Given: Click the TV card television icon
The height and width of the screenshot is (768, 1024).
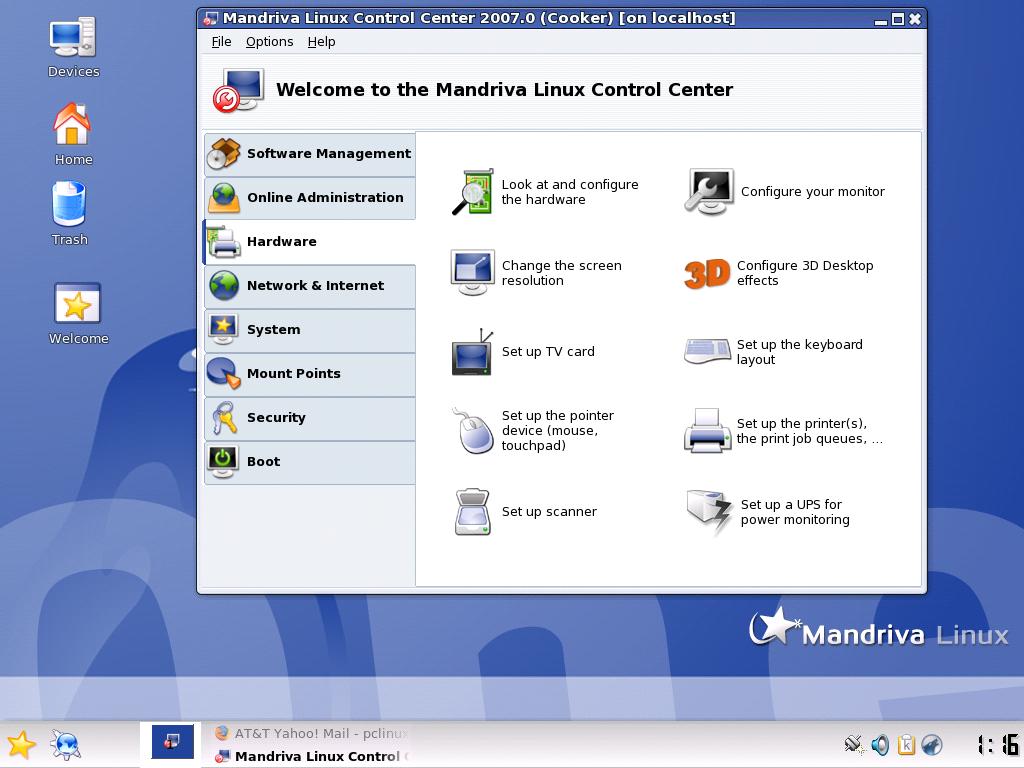Looking at the screenshot, I should coord(472,352).
